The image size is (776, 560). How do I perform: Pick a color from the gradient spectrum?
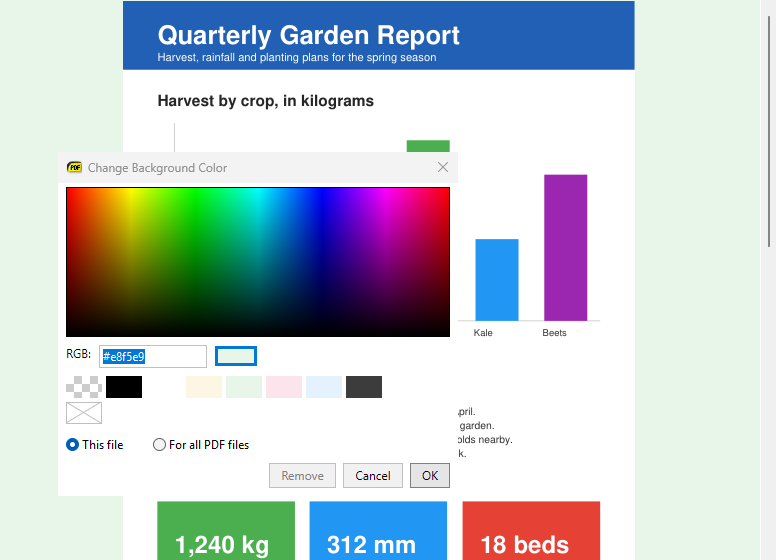coord(258,262)
